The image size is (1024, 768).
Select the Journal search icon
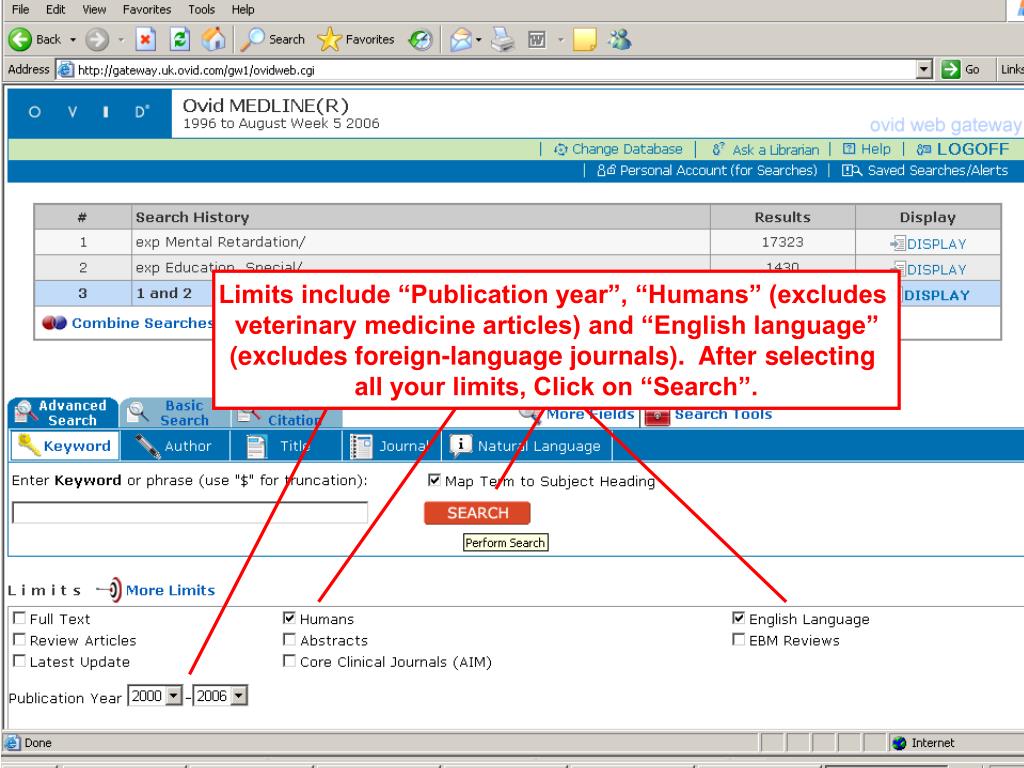pyautogui.click(x=361, y=447)
